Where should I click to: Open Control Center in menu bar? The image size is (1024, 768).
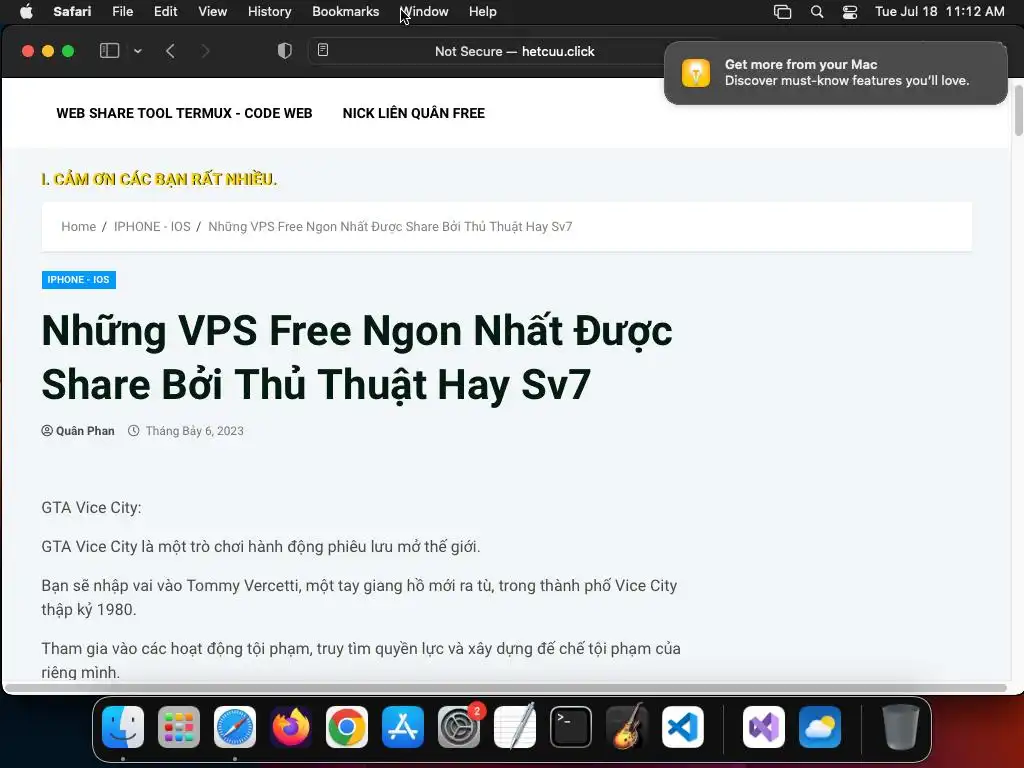pos(850,12)
